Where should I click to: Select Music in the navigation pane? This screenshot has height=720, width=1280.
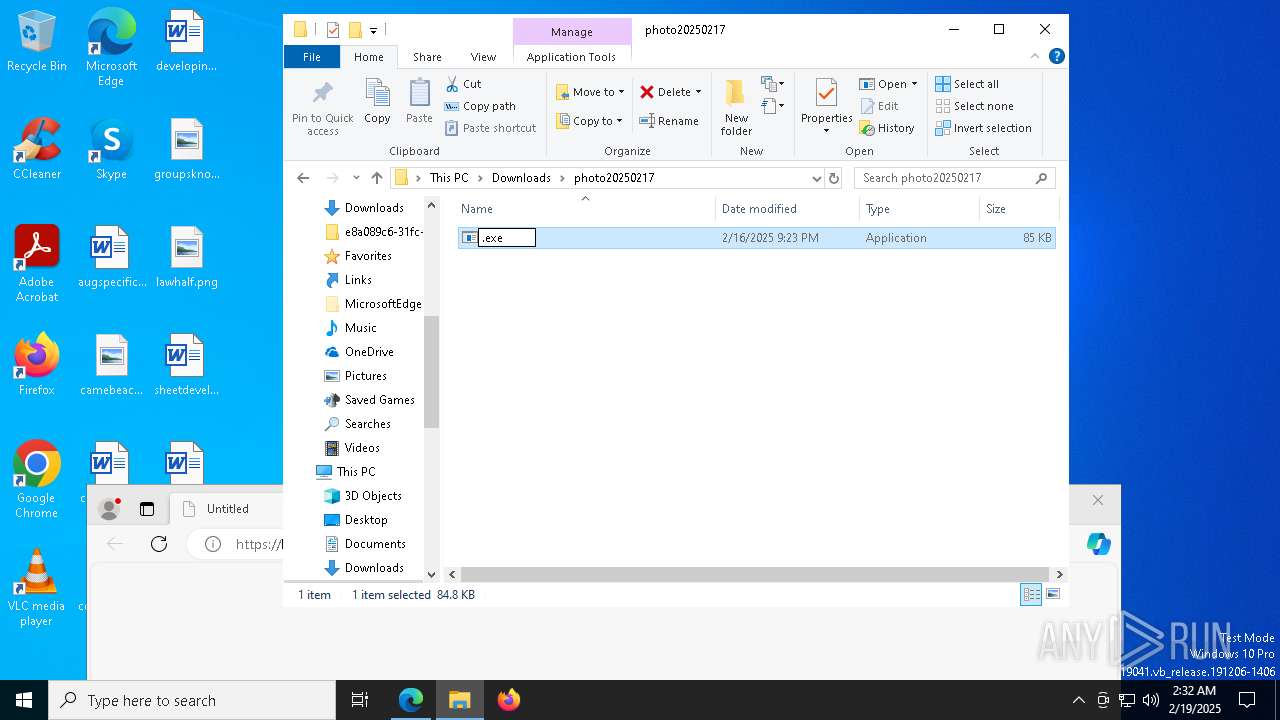click(361, 328)
